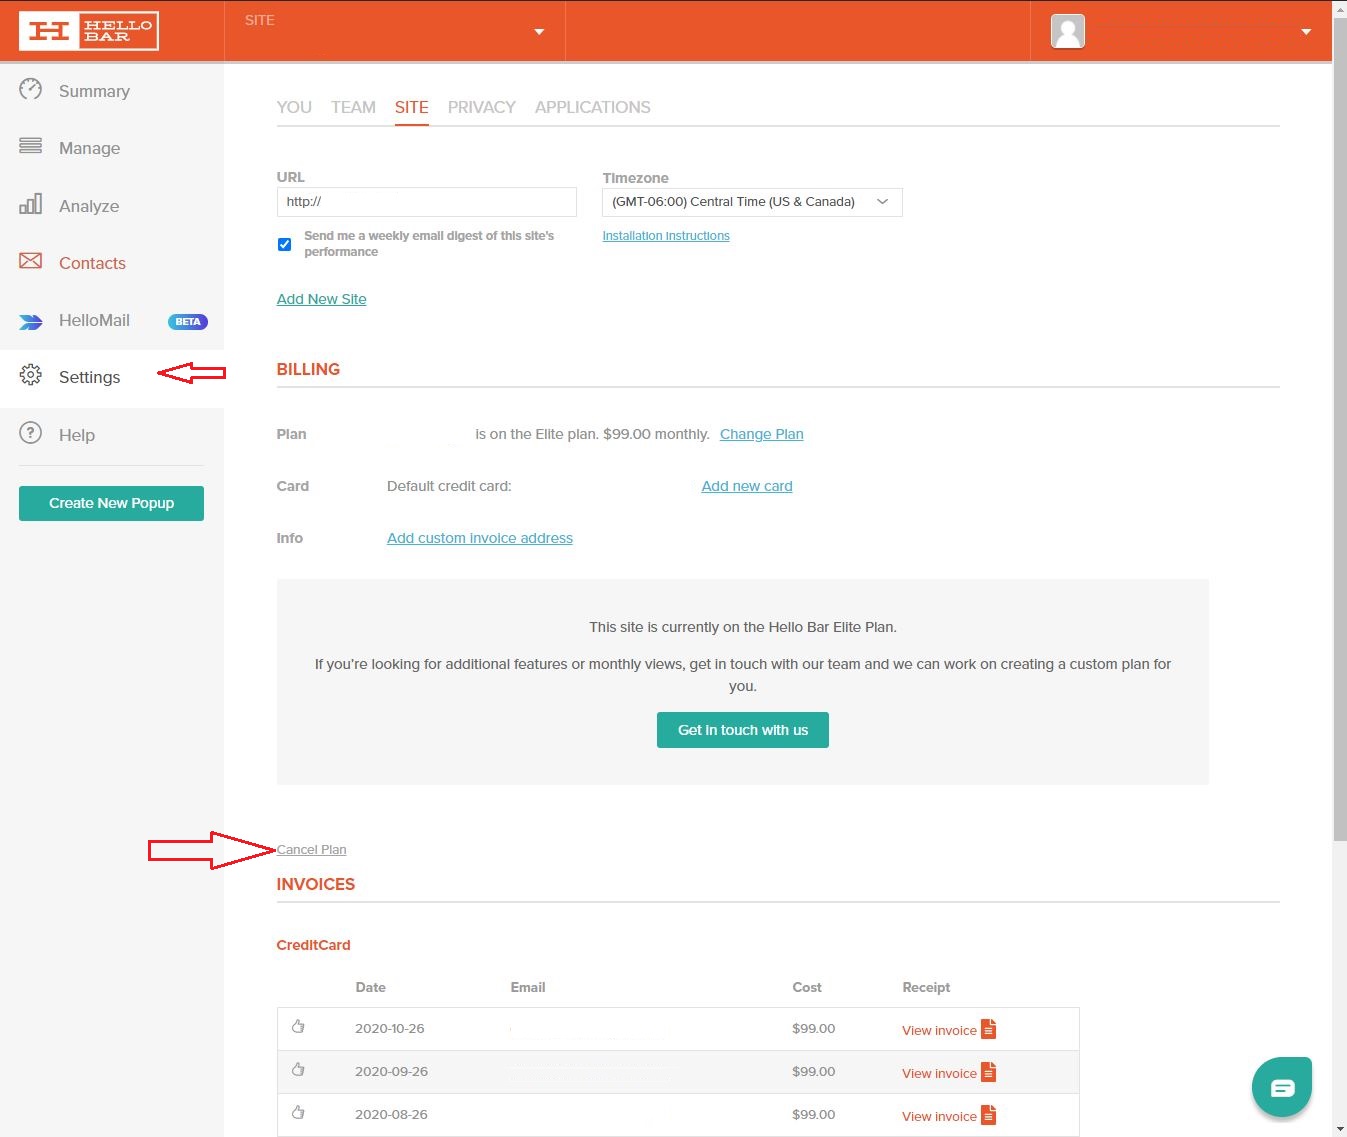Click the scrollbar down arrow

(1340, 1129)
